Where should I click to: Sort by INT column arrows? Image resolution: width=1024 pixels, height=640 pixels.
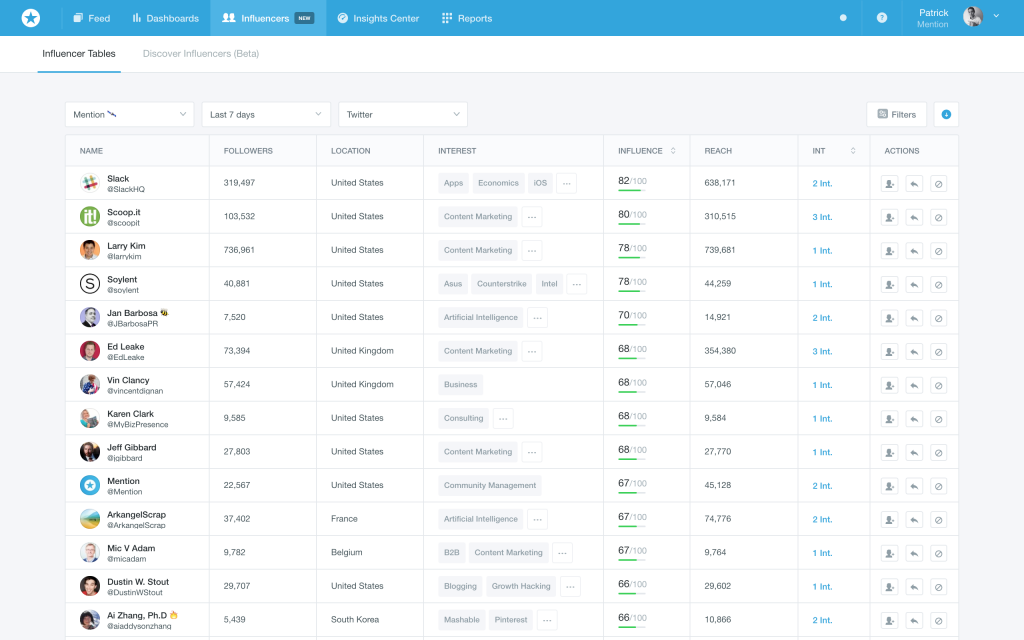(853, 151)
